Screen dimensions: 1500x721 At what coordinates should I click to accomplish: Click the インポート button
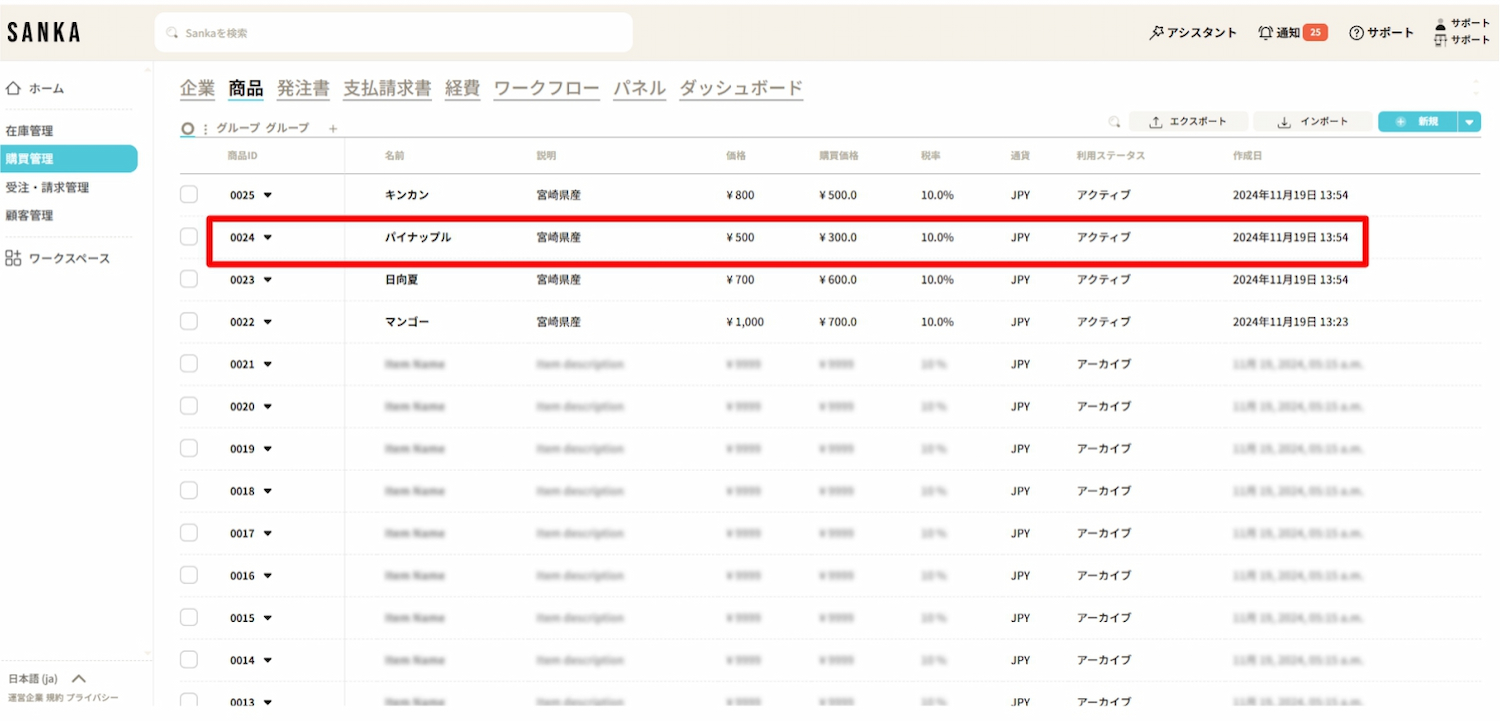1313,122
